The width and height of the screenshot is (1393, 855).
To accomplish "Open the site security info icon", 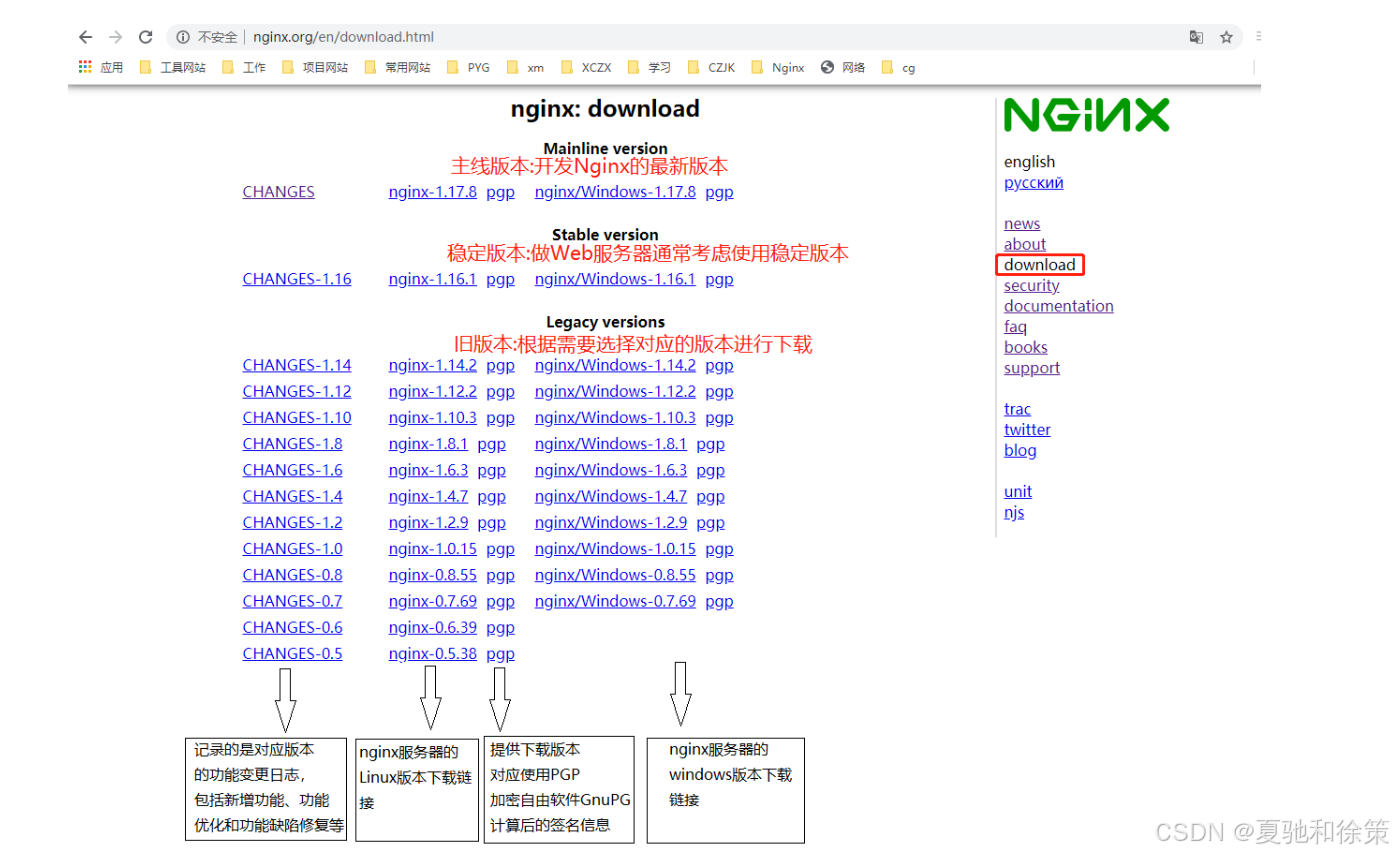I will (x=183, y=37).
